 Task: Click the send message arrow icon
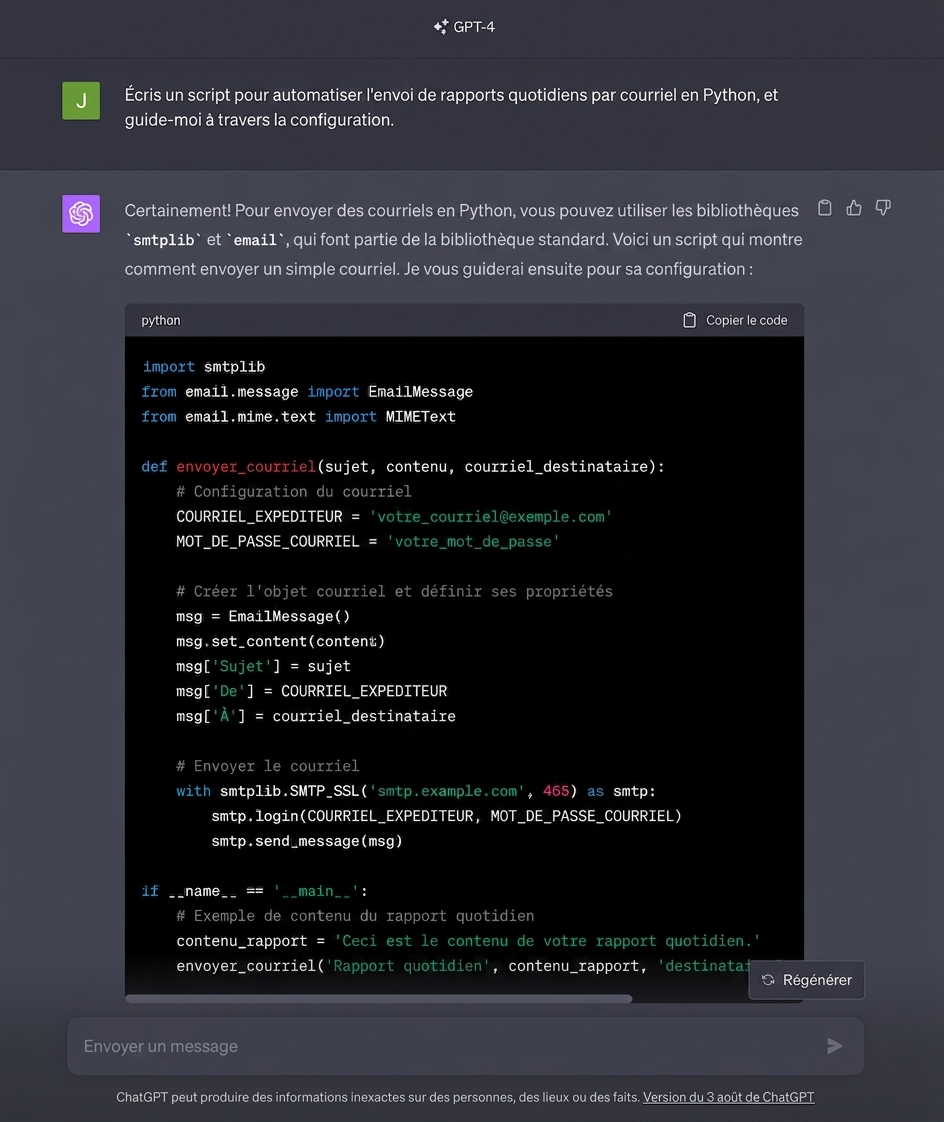point(834,1046)
